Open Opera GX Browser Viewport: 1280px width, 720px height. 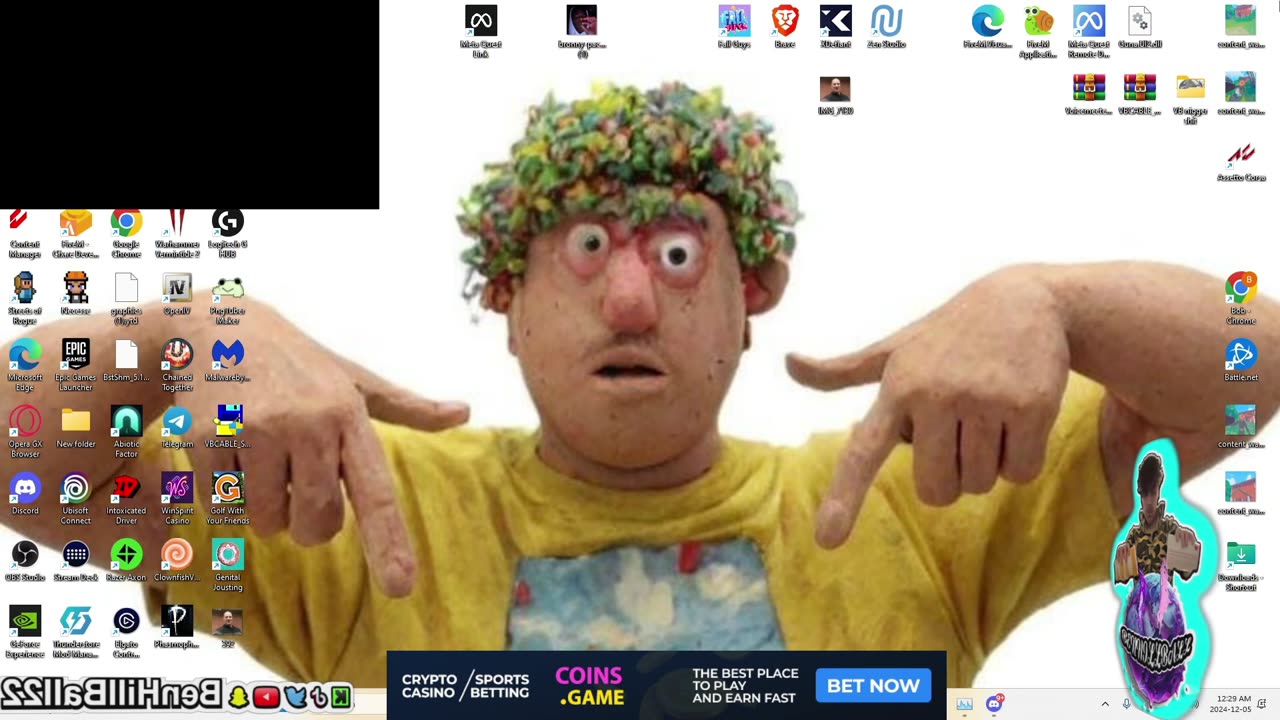pyautogui.click(x=25, y=432)
